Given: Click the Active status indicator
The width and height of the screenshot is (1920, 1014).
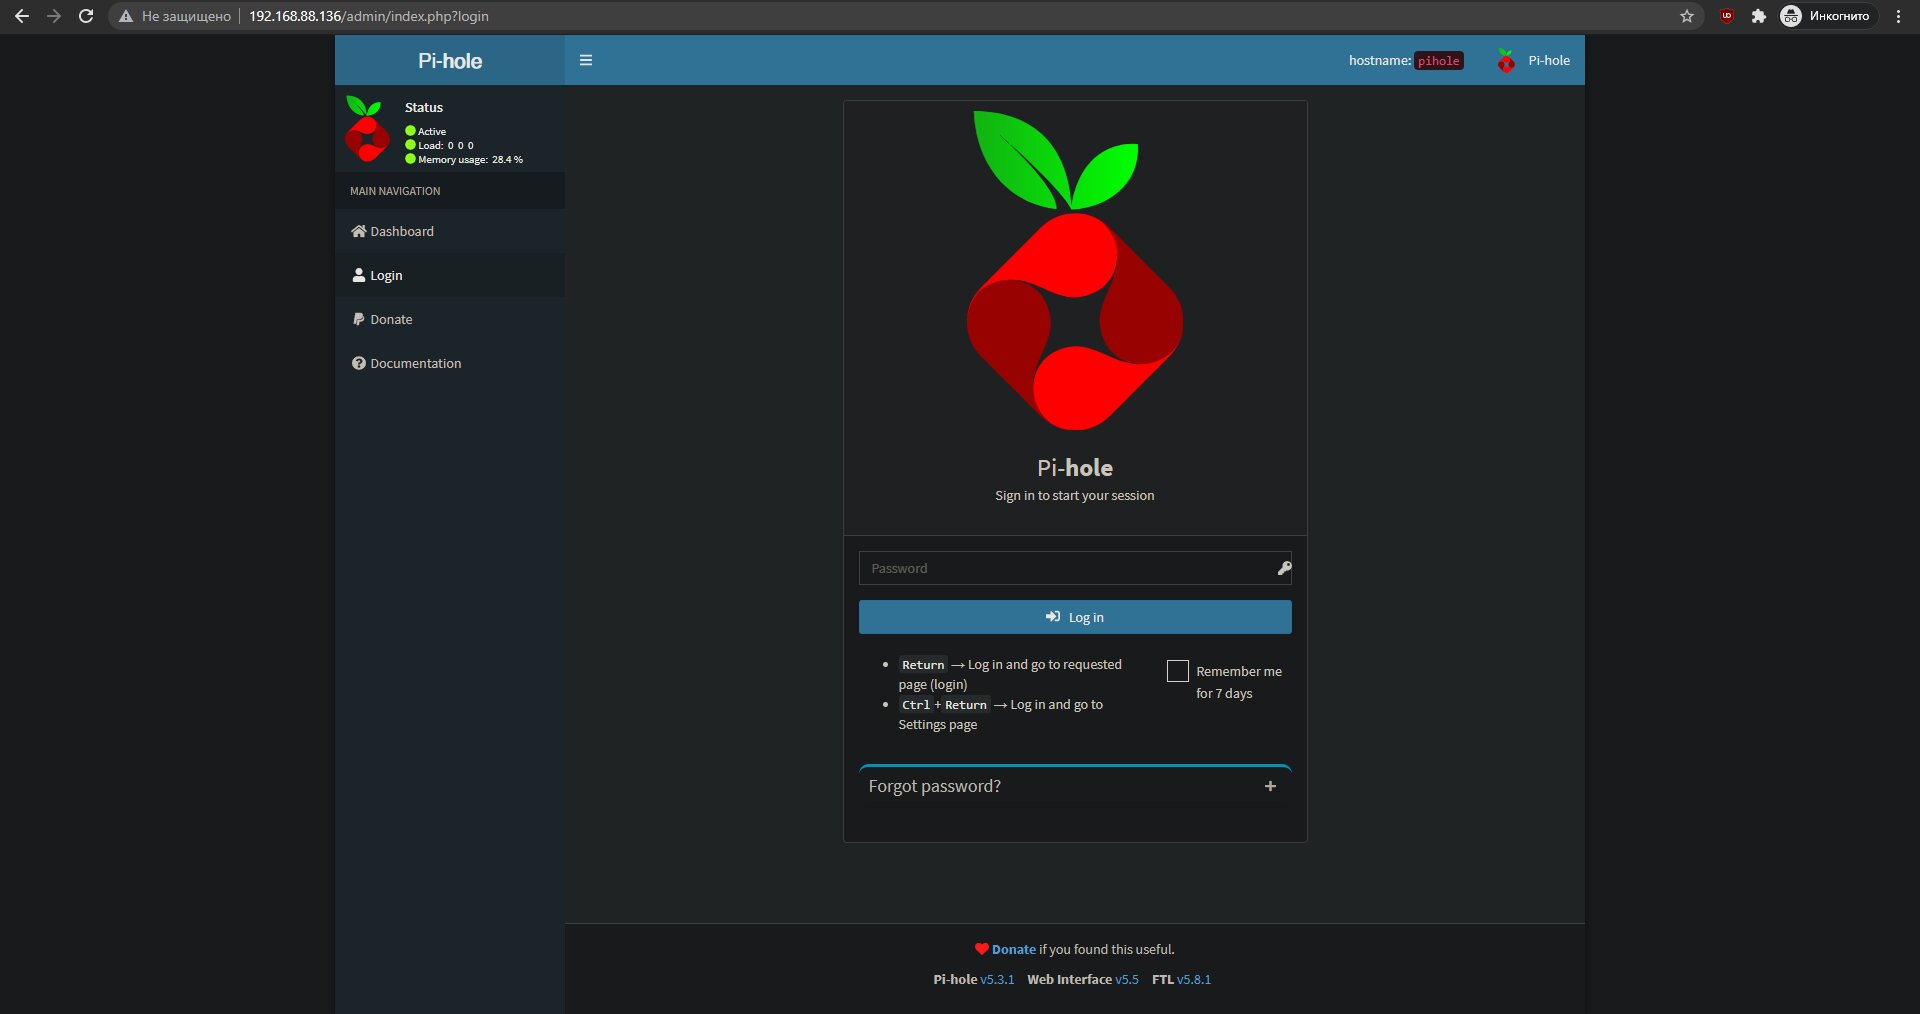Looking at the screenshot, I should coord(426,131).
